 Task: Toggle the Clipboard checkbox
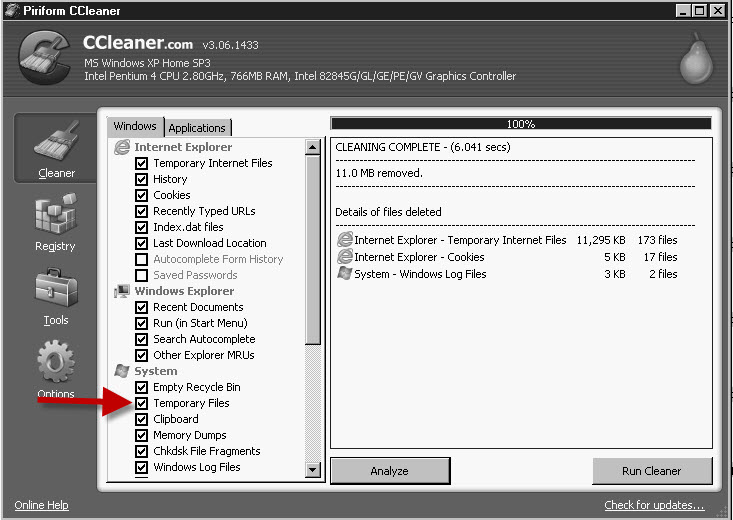tap(141, 419)
